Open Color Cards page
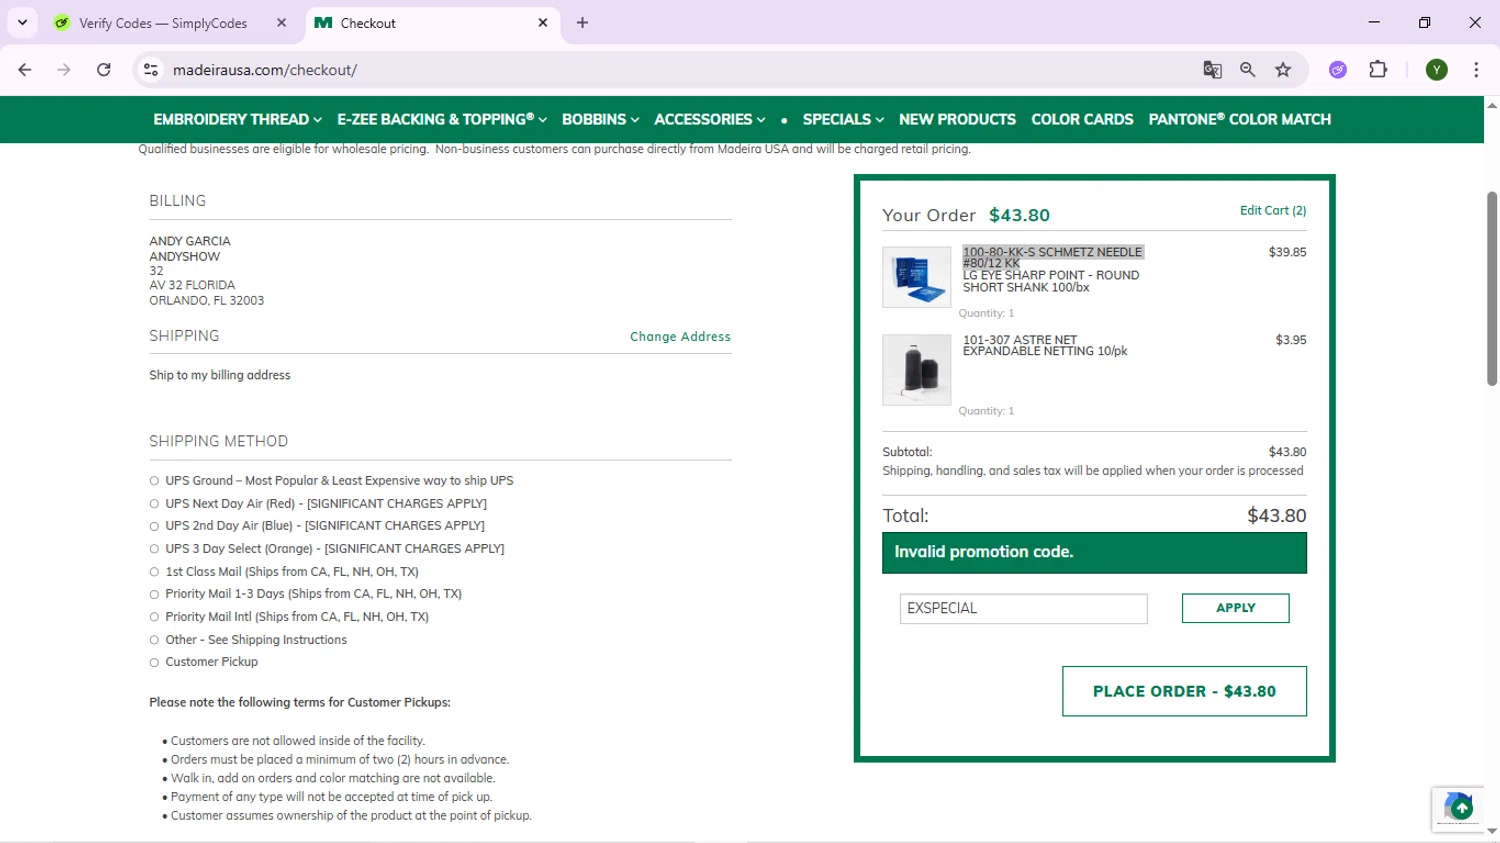 pyautogui.click(x=1082, y=119)
